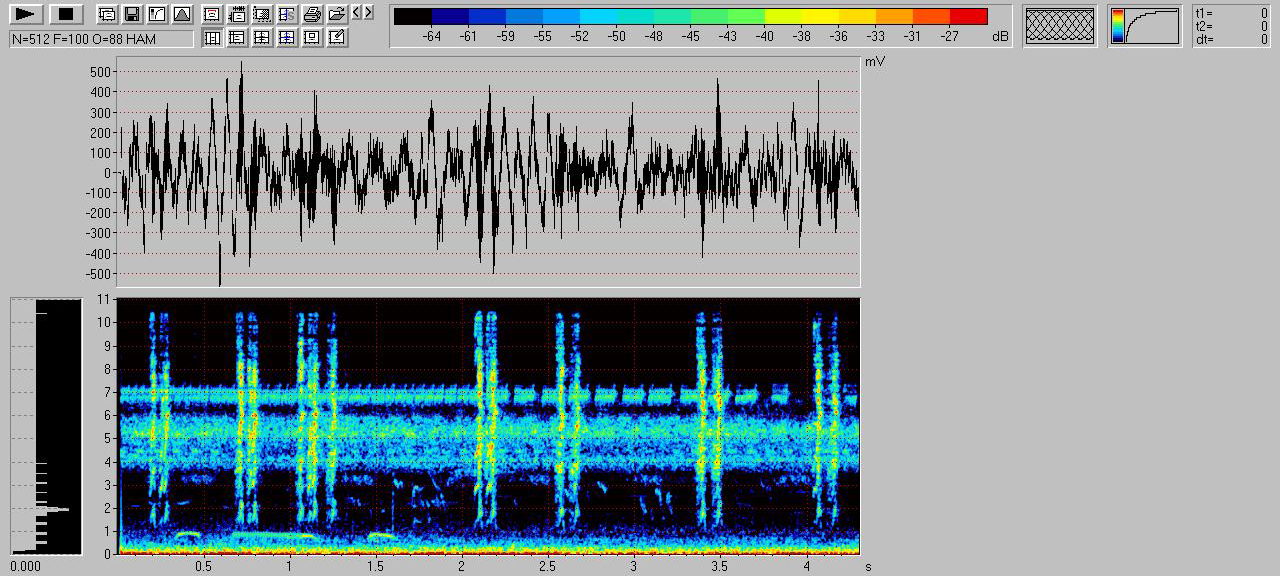Toggle the blue crosshair cursor layout button
This screenshot has width=1280, height=576.
point(287,38)
